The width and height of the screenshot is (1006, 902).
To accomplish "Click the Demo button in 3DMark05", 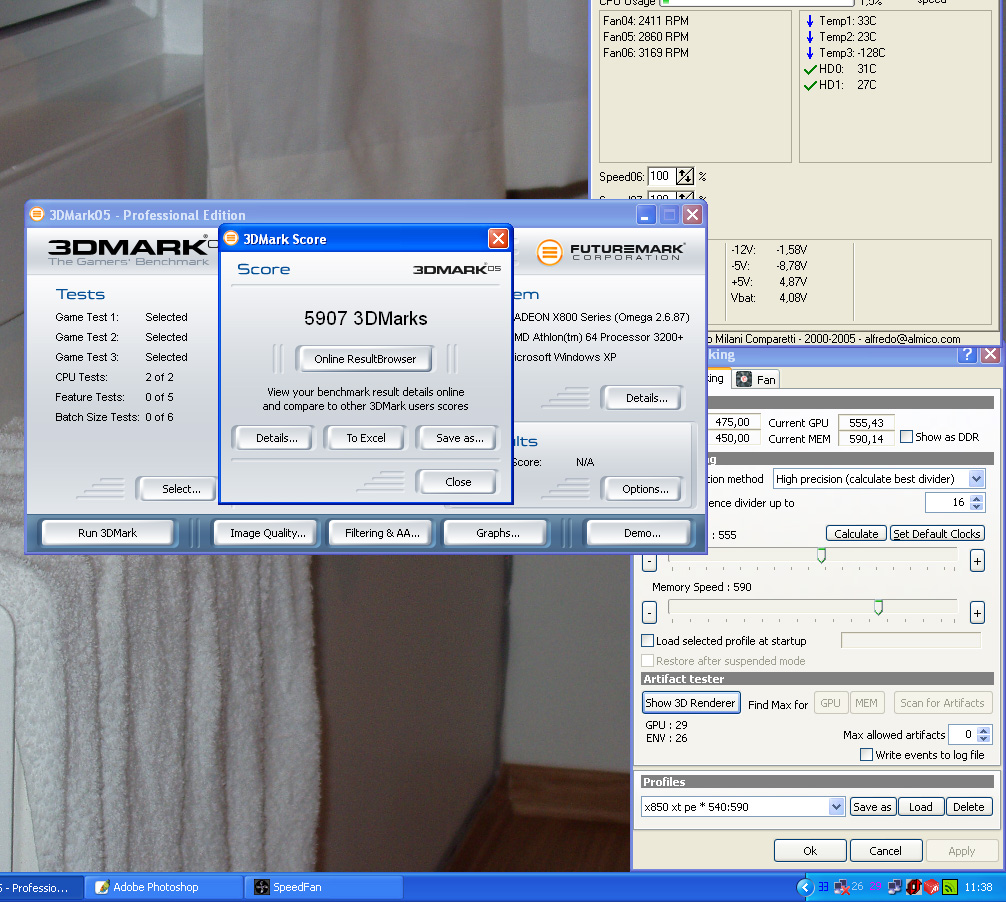I will pos(642,533).
